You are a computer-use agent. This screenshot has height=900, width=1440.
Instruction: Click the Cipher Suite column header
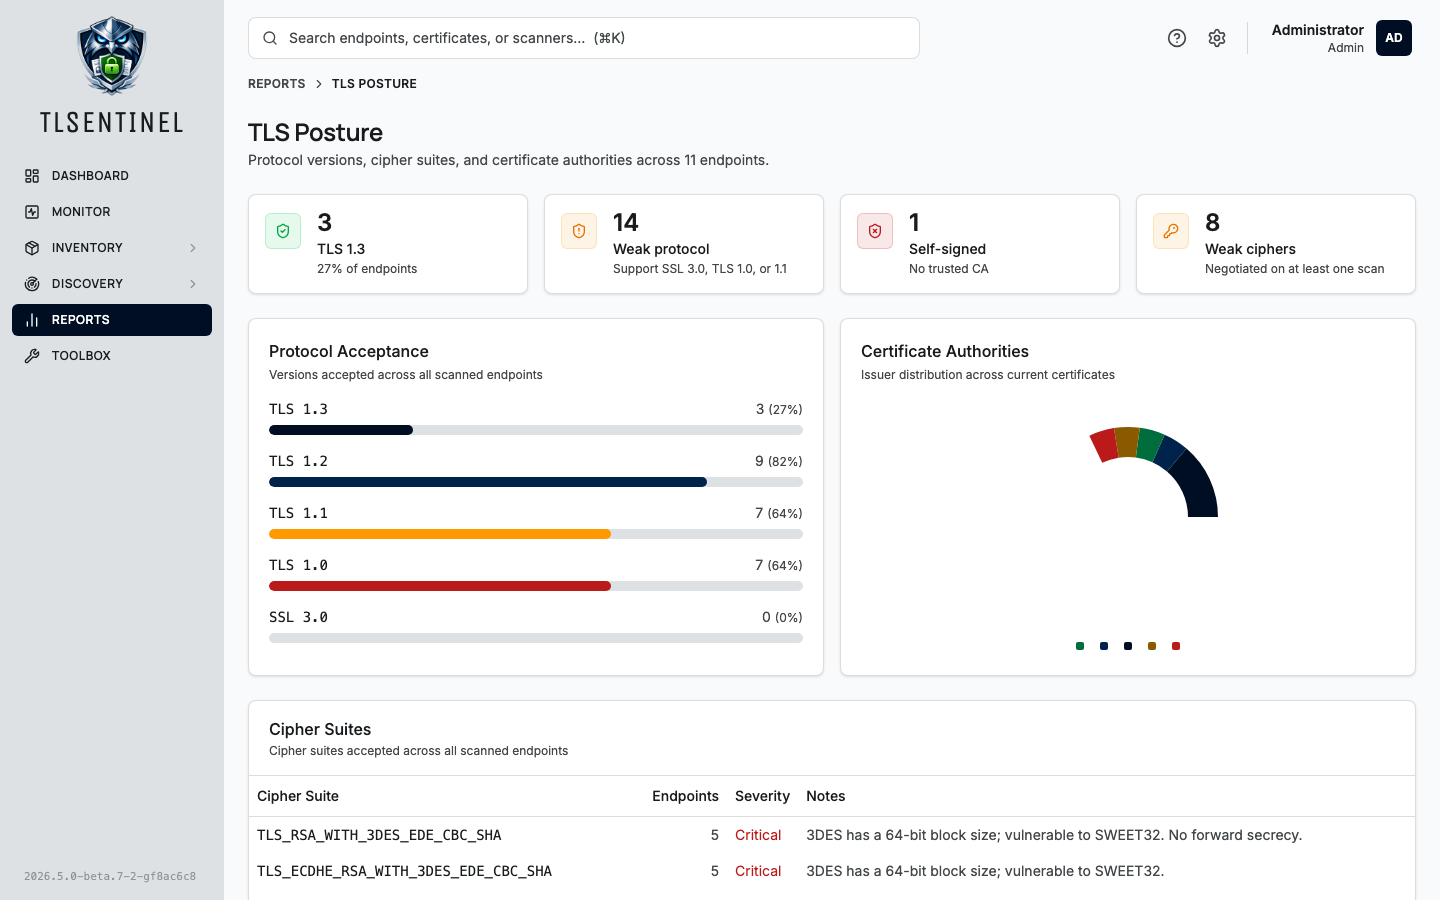coord(298,796)
